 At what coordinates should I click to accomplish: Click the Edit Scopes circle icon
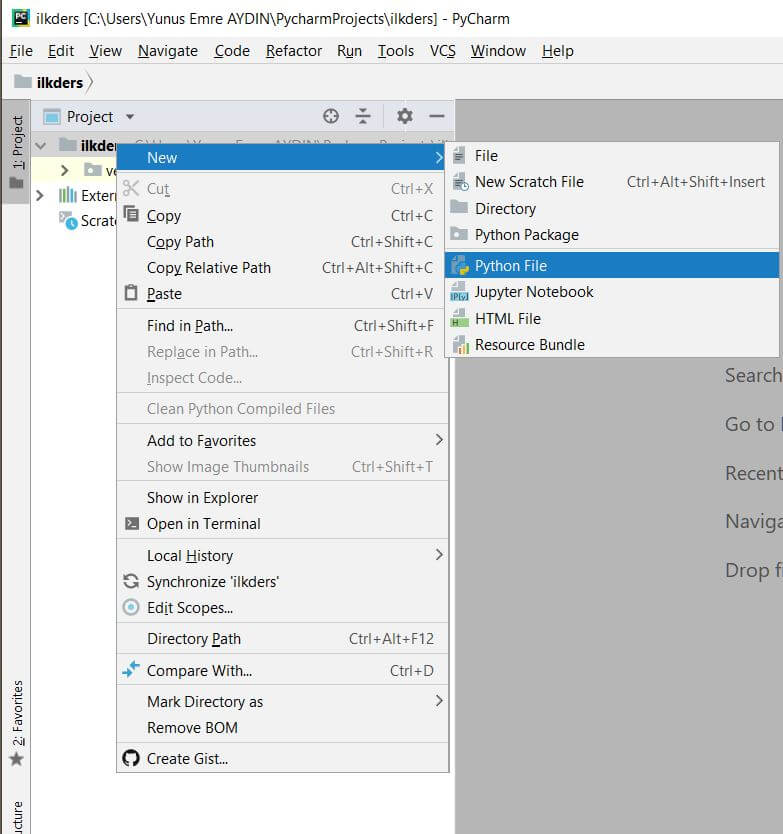click(x=131, y=607)
